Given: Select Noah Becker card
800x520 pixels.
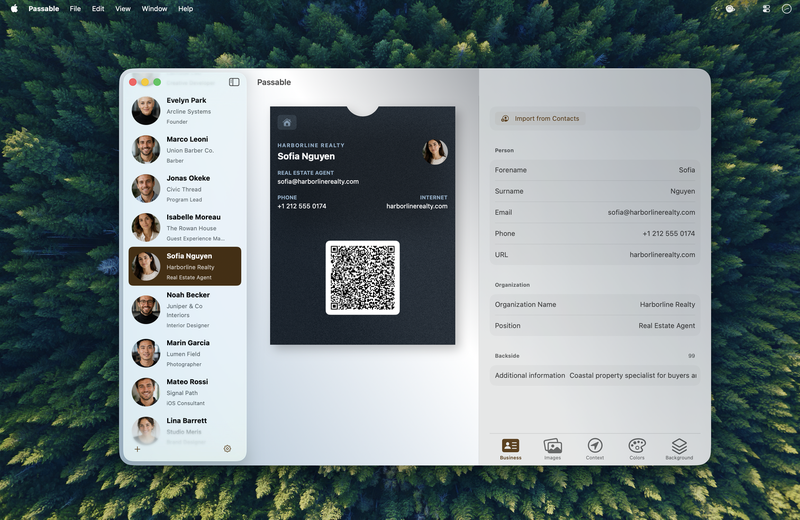Looking at the screenshot, I should 185,310.
